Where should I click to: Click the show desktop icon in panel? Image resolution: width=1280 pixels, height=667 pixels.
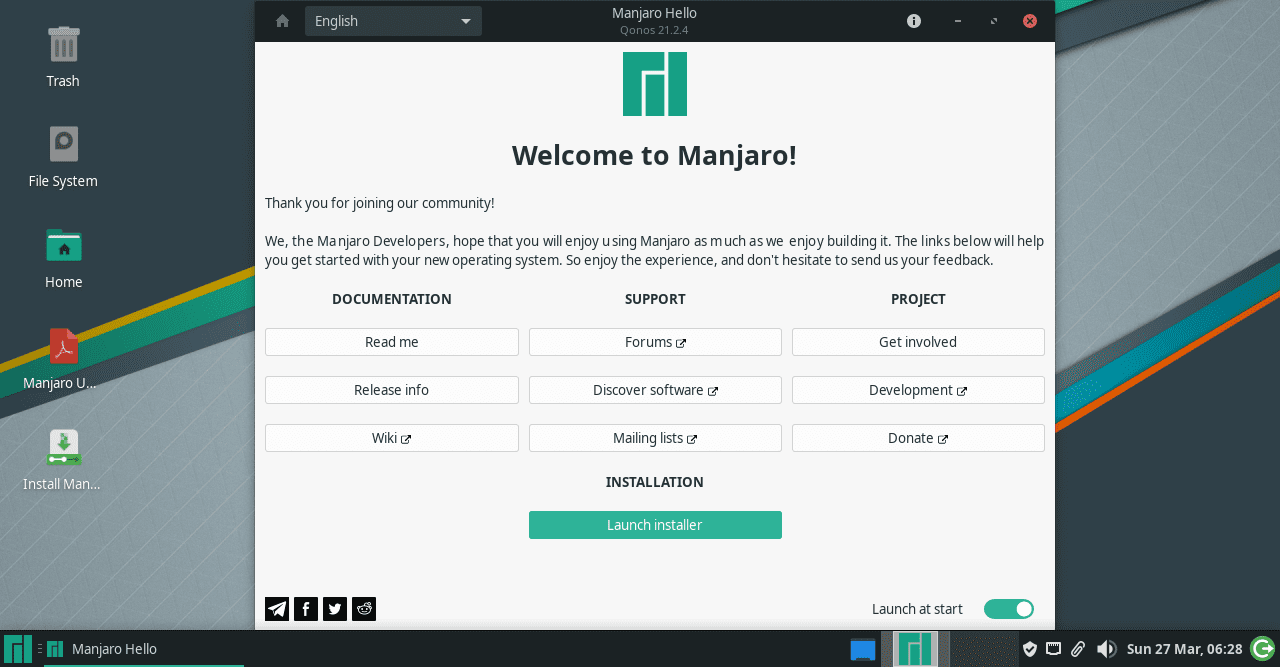coord(863,650)
